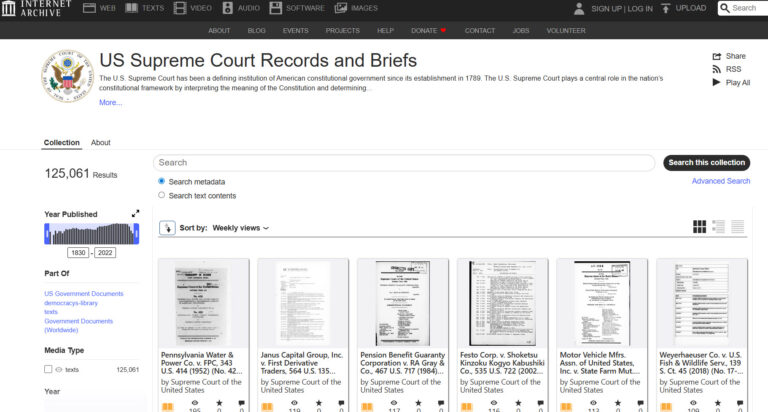Click the magnifier icon in top search
Viewport: 768px width, 412px height.
click(x=725, y=8)
